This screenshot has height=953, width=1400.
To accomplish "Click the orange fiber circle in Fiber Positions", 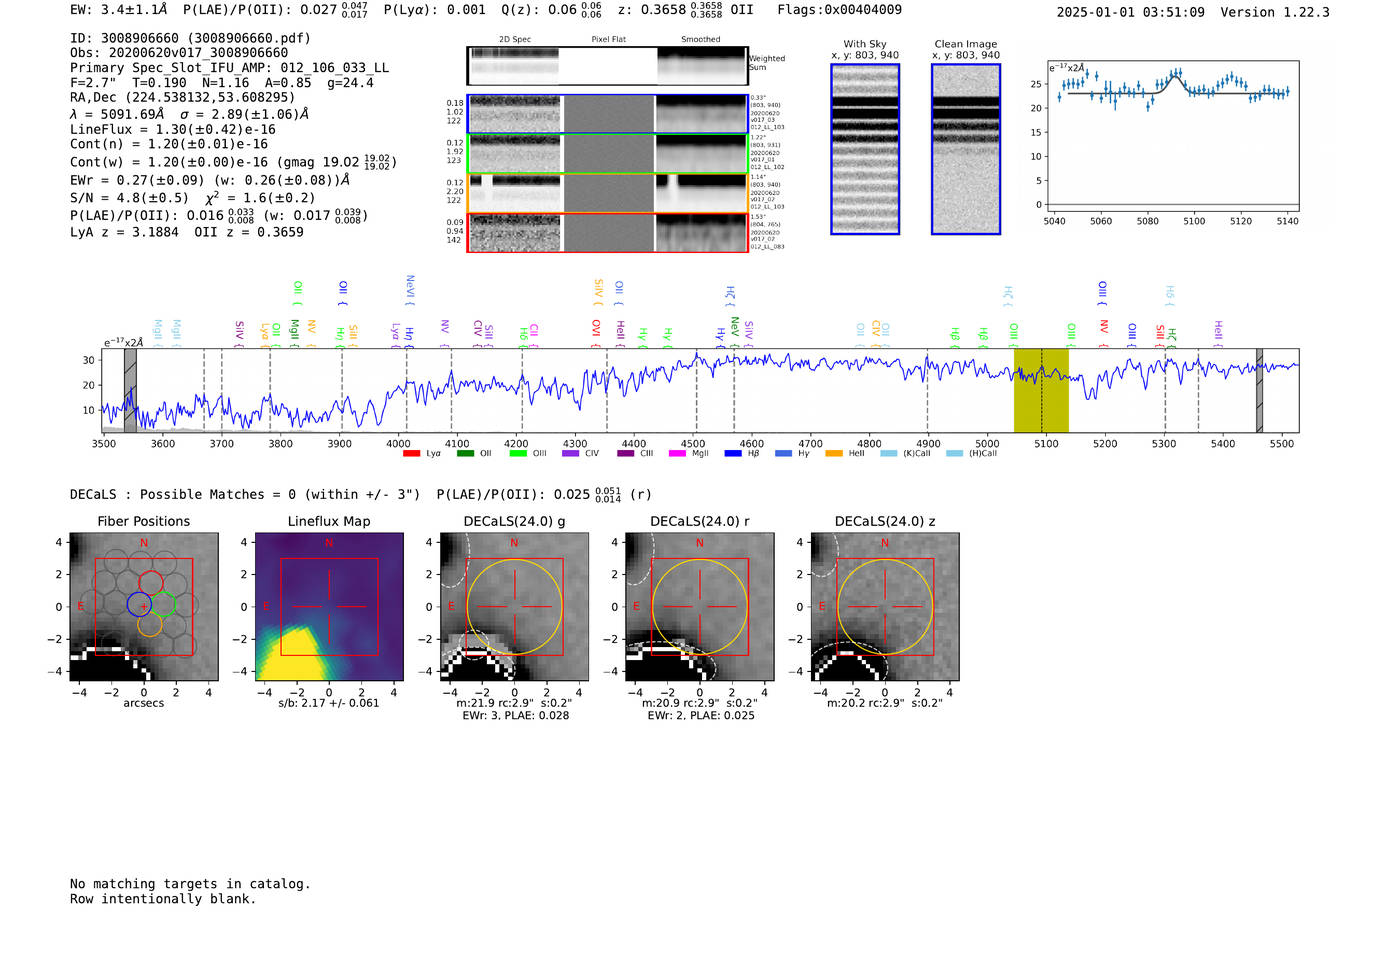I will coord(150,625).
